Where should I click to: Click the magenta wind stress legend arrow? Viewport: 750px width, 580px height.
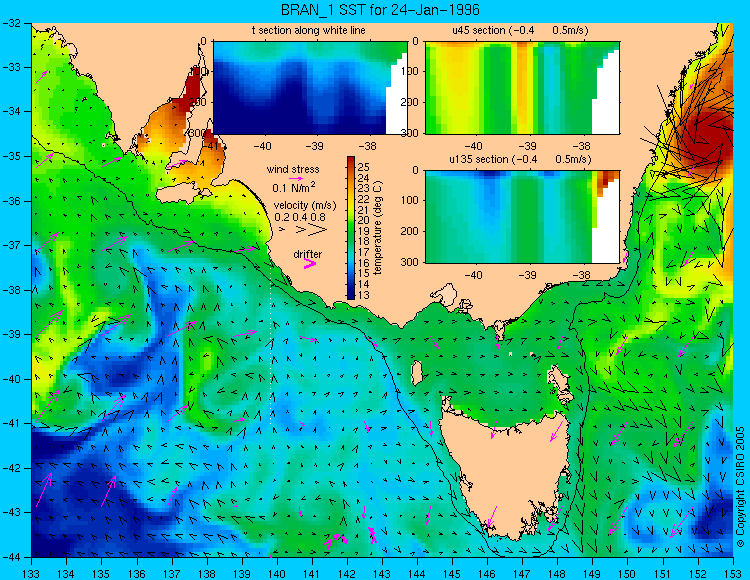coord(296,178)
